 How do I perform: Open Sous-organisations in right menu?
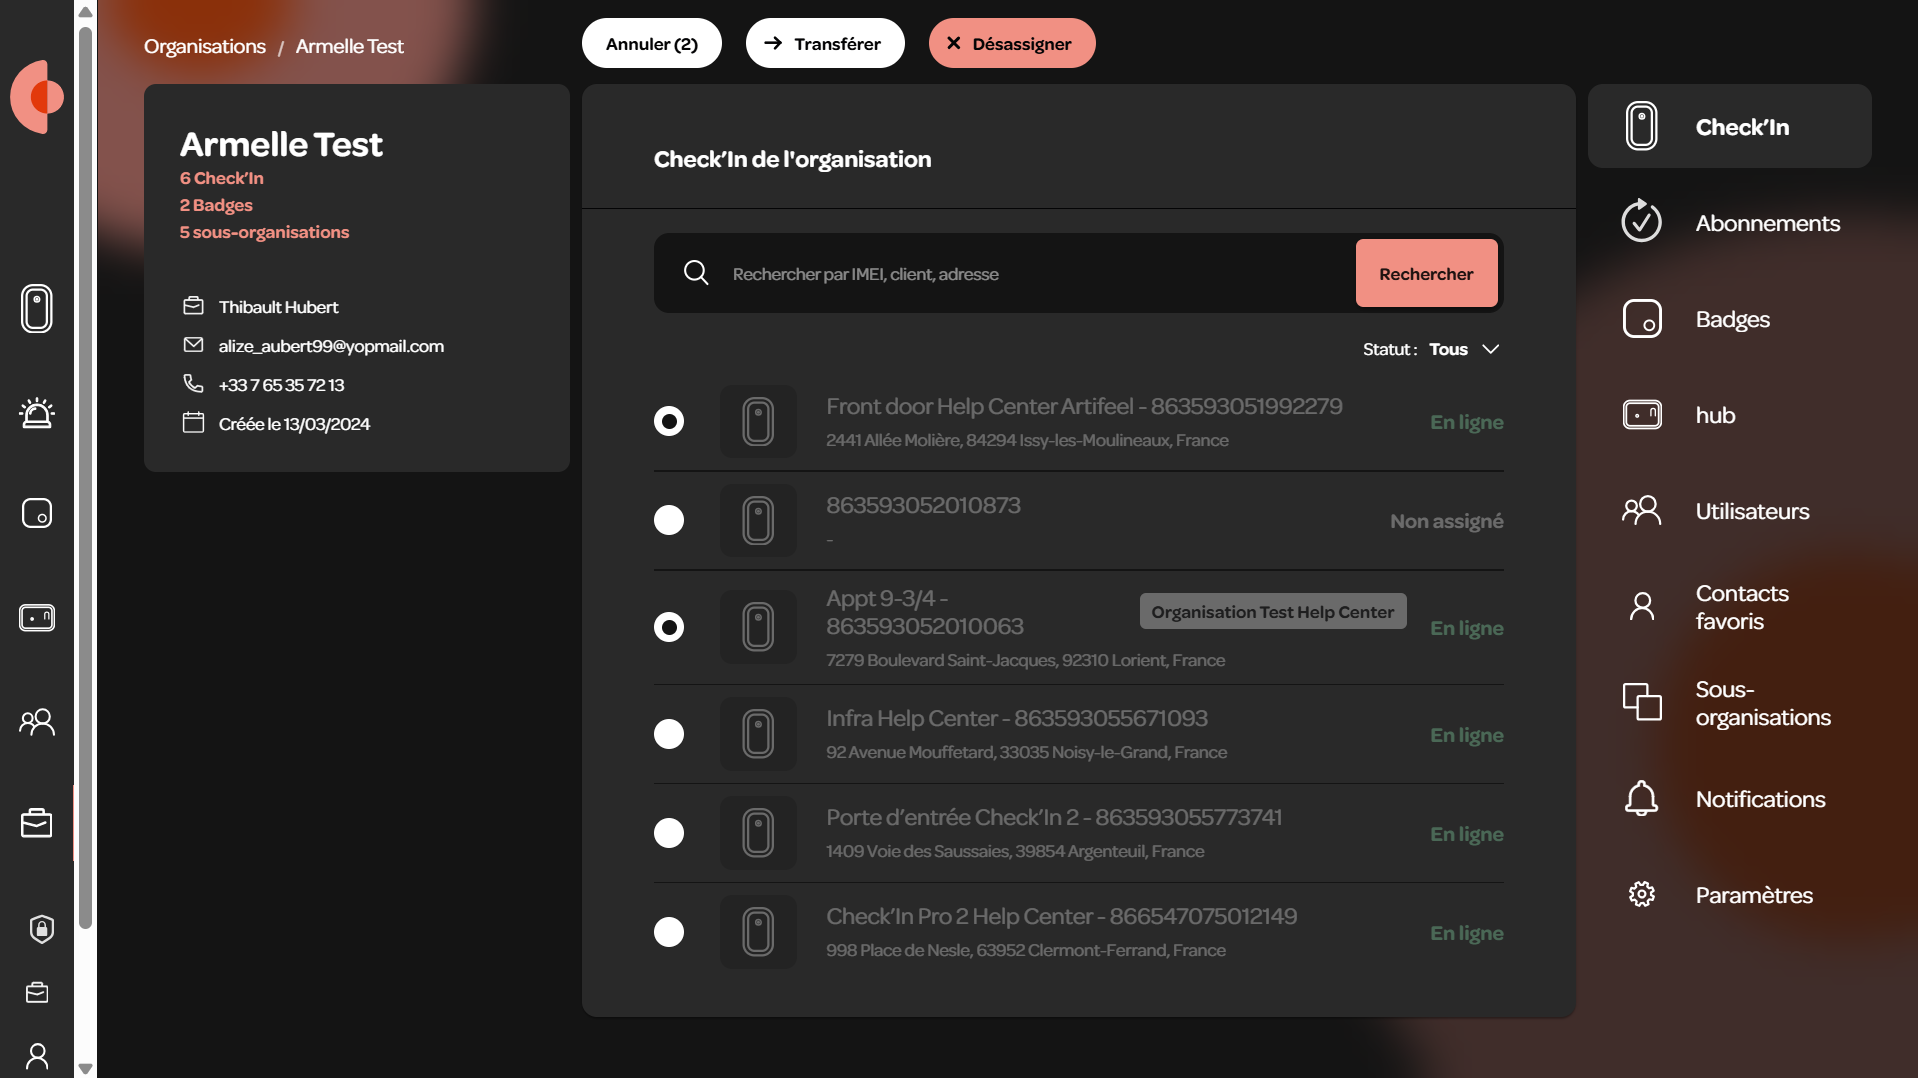1730,702
